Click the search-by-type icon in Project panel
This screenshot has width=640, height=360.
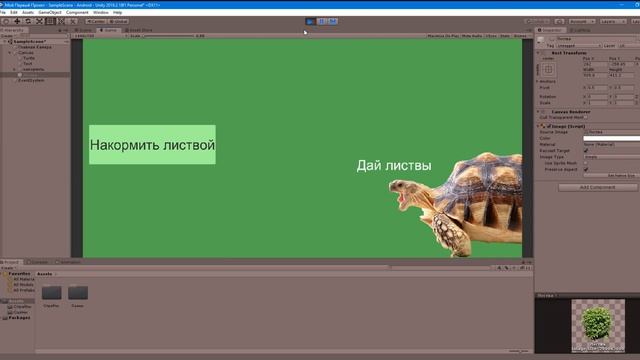click(499, 268)
